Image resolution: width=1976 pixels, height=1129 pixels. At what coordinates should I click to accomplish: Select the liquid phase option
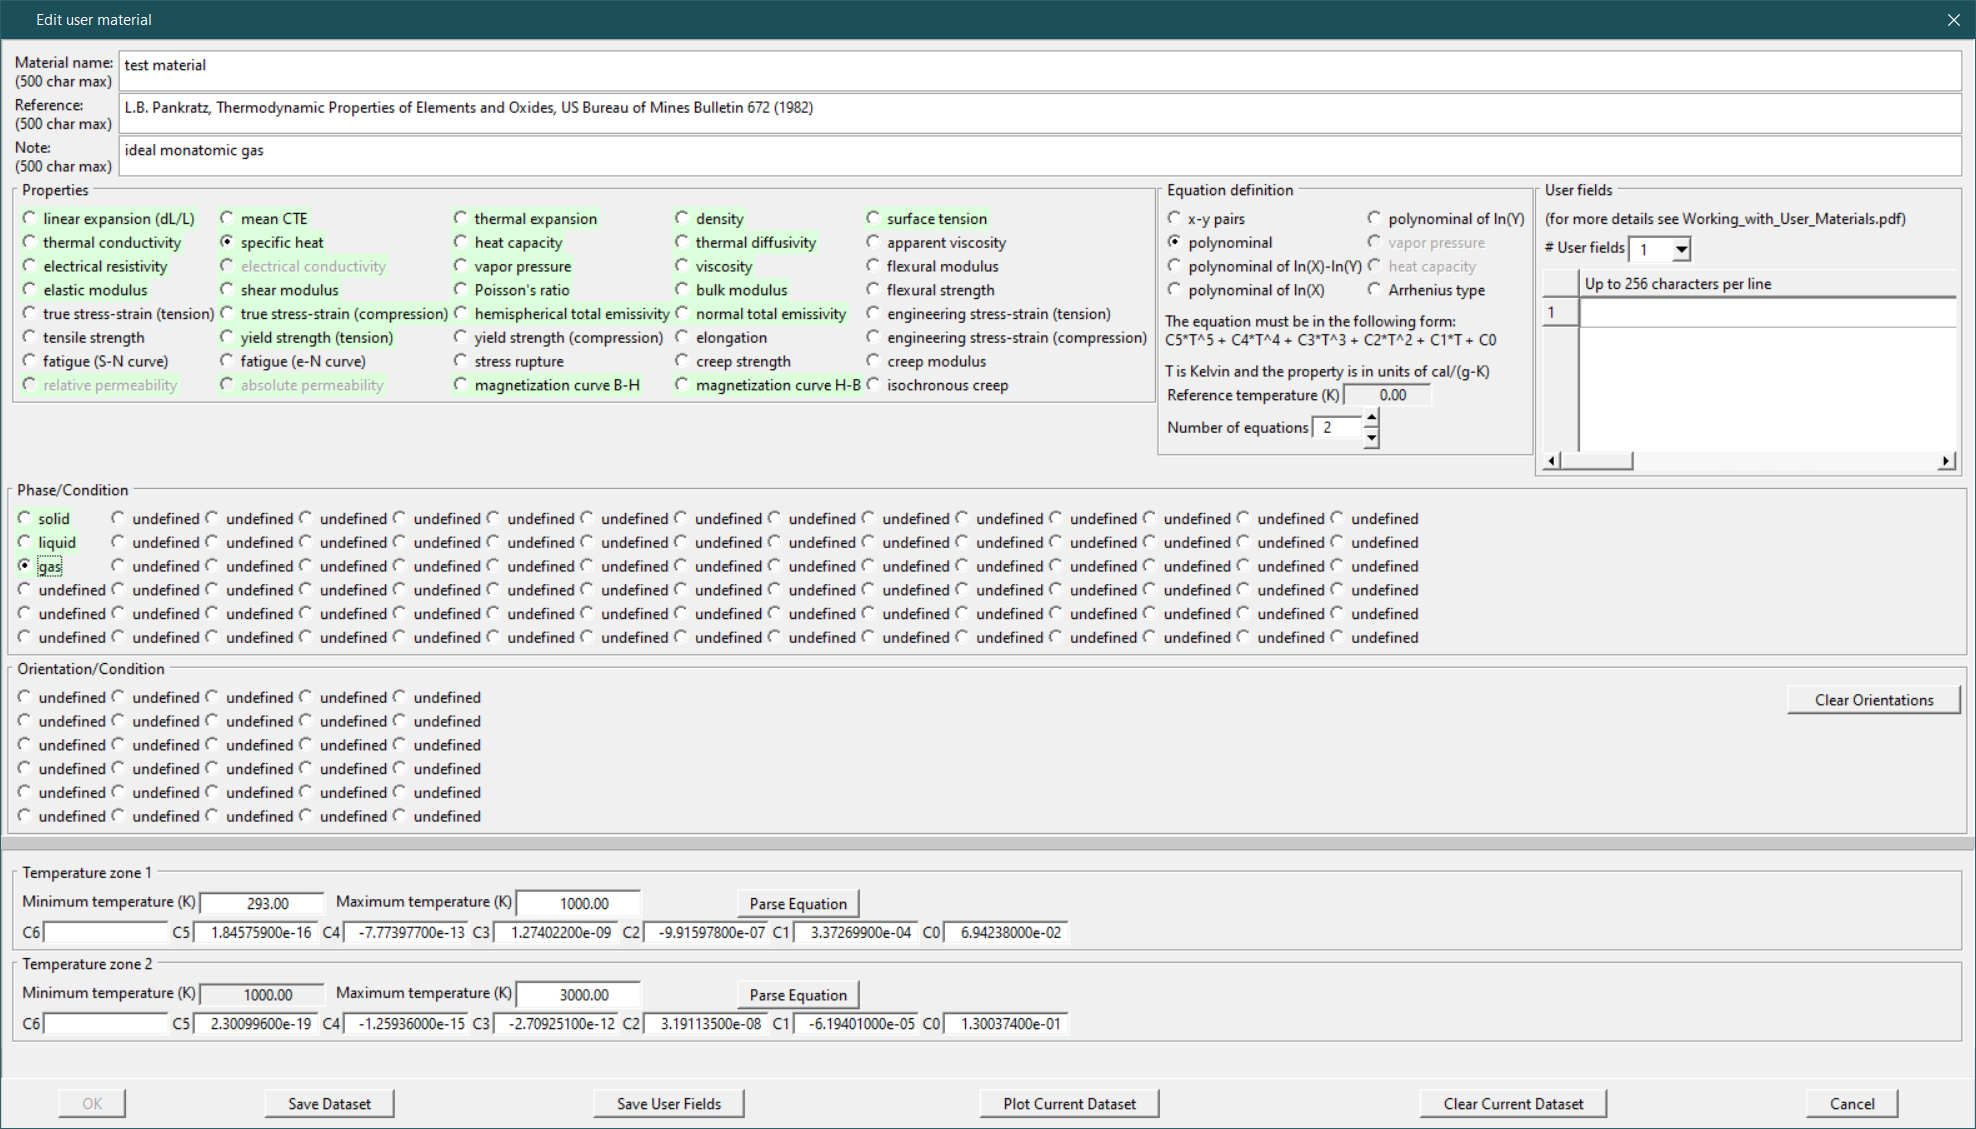25,542
